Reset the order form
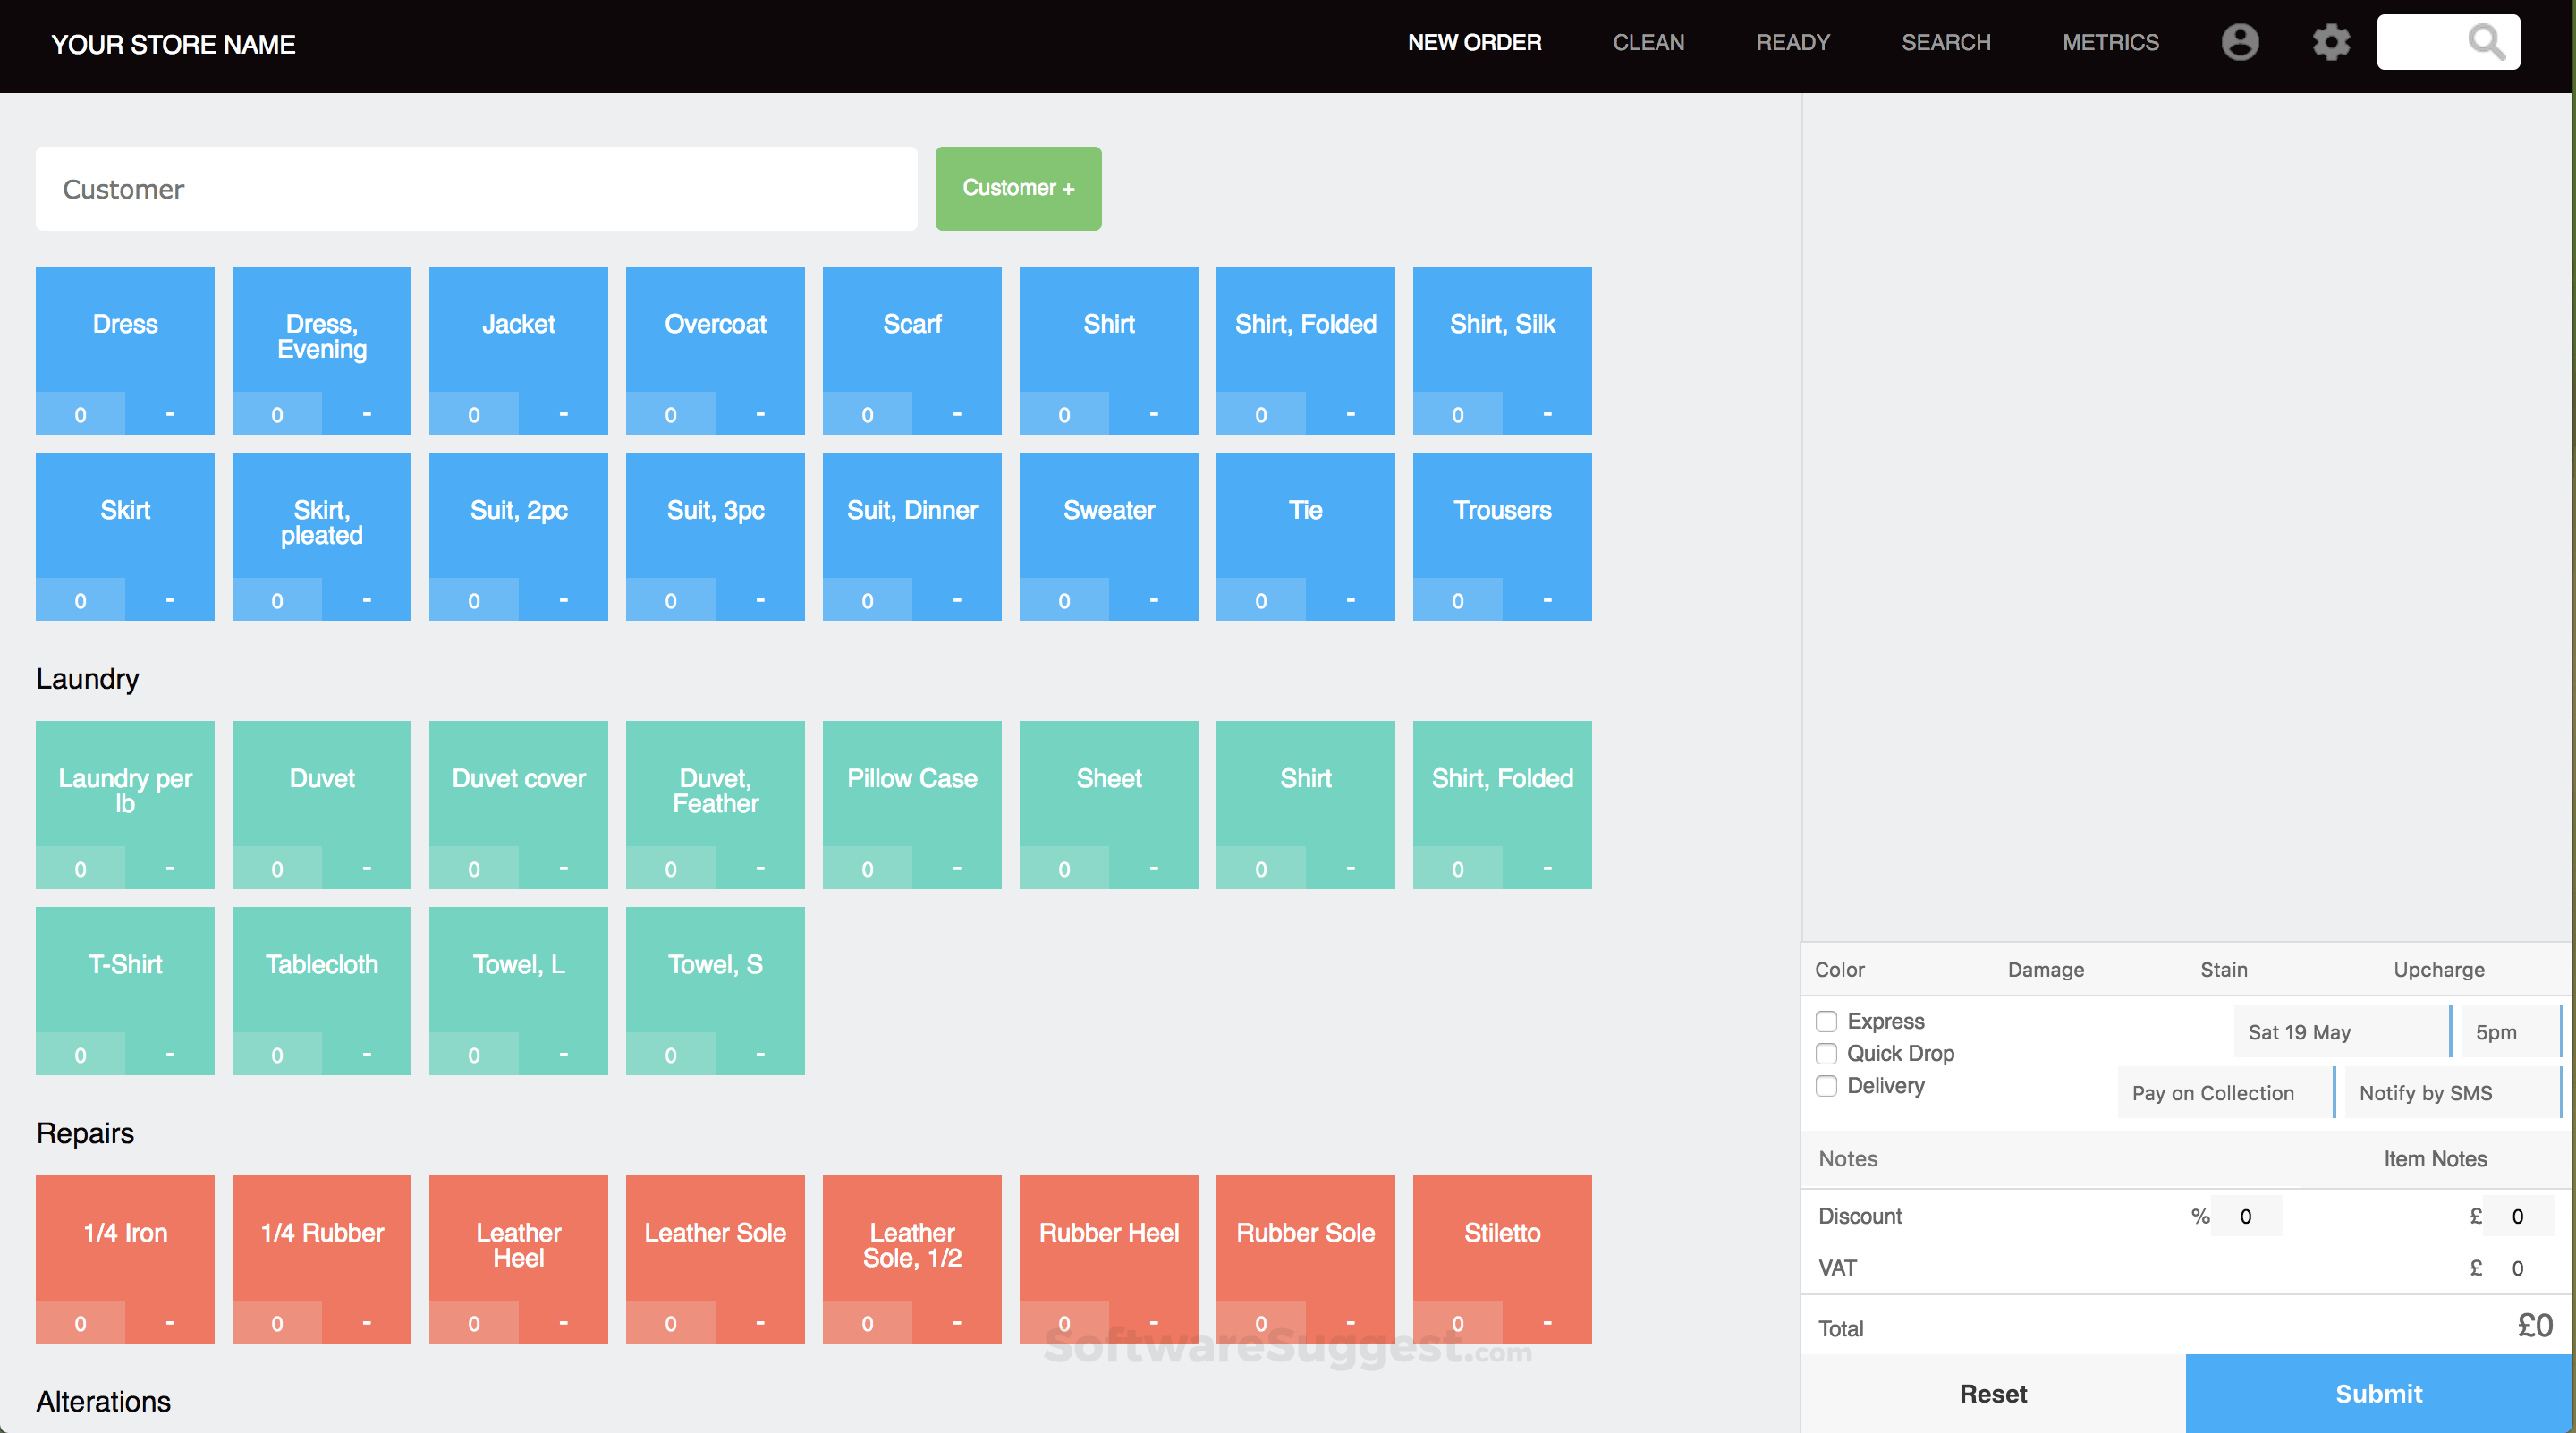The image size is (2576, 1433). pos(1992,1393)
